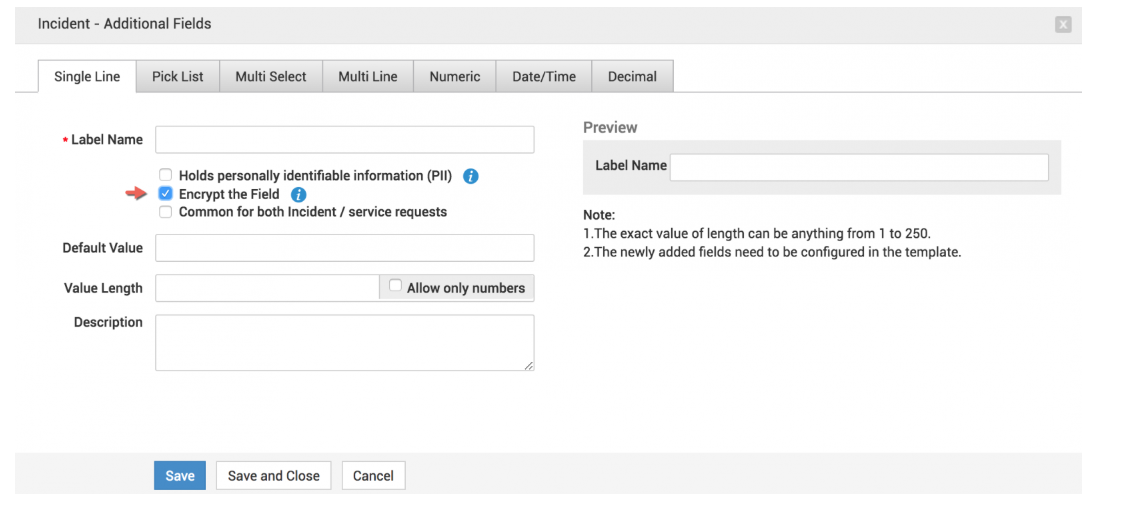
Task: Click into the Default Value text box
Action: click(x=344, y=248)
